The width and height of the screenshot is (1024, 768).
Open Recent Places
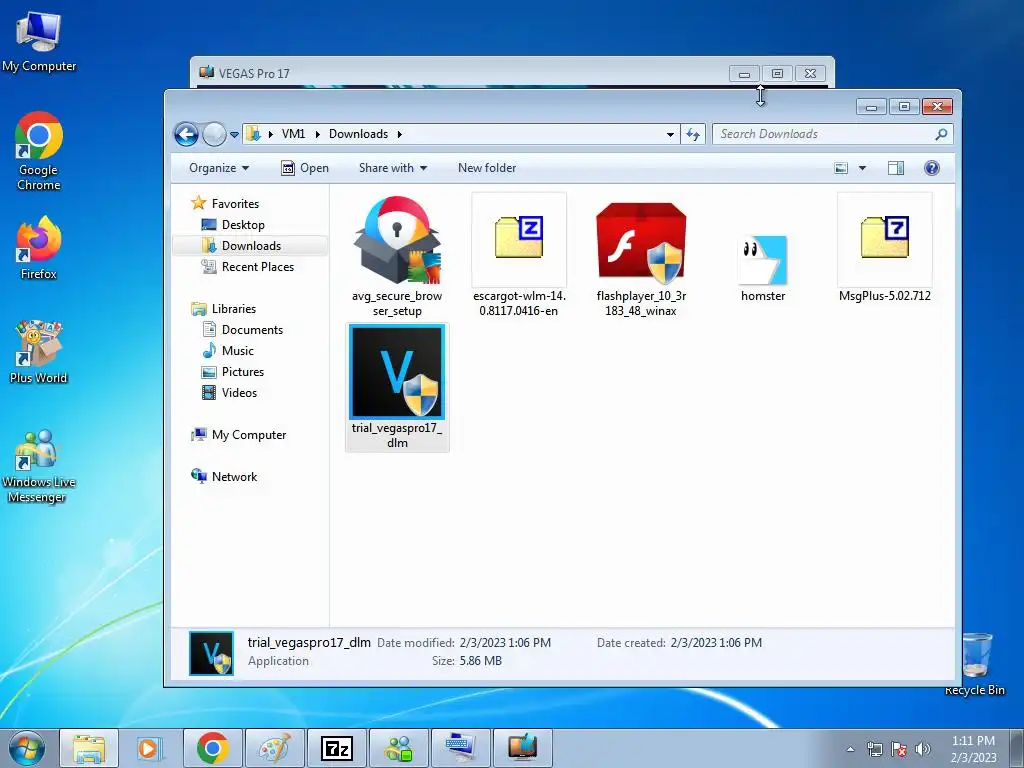coord(248,266)
